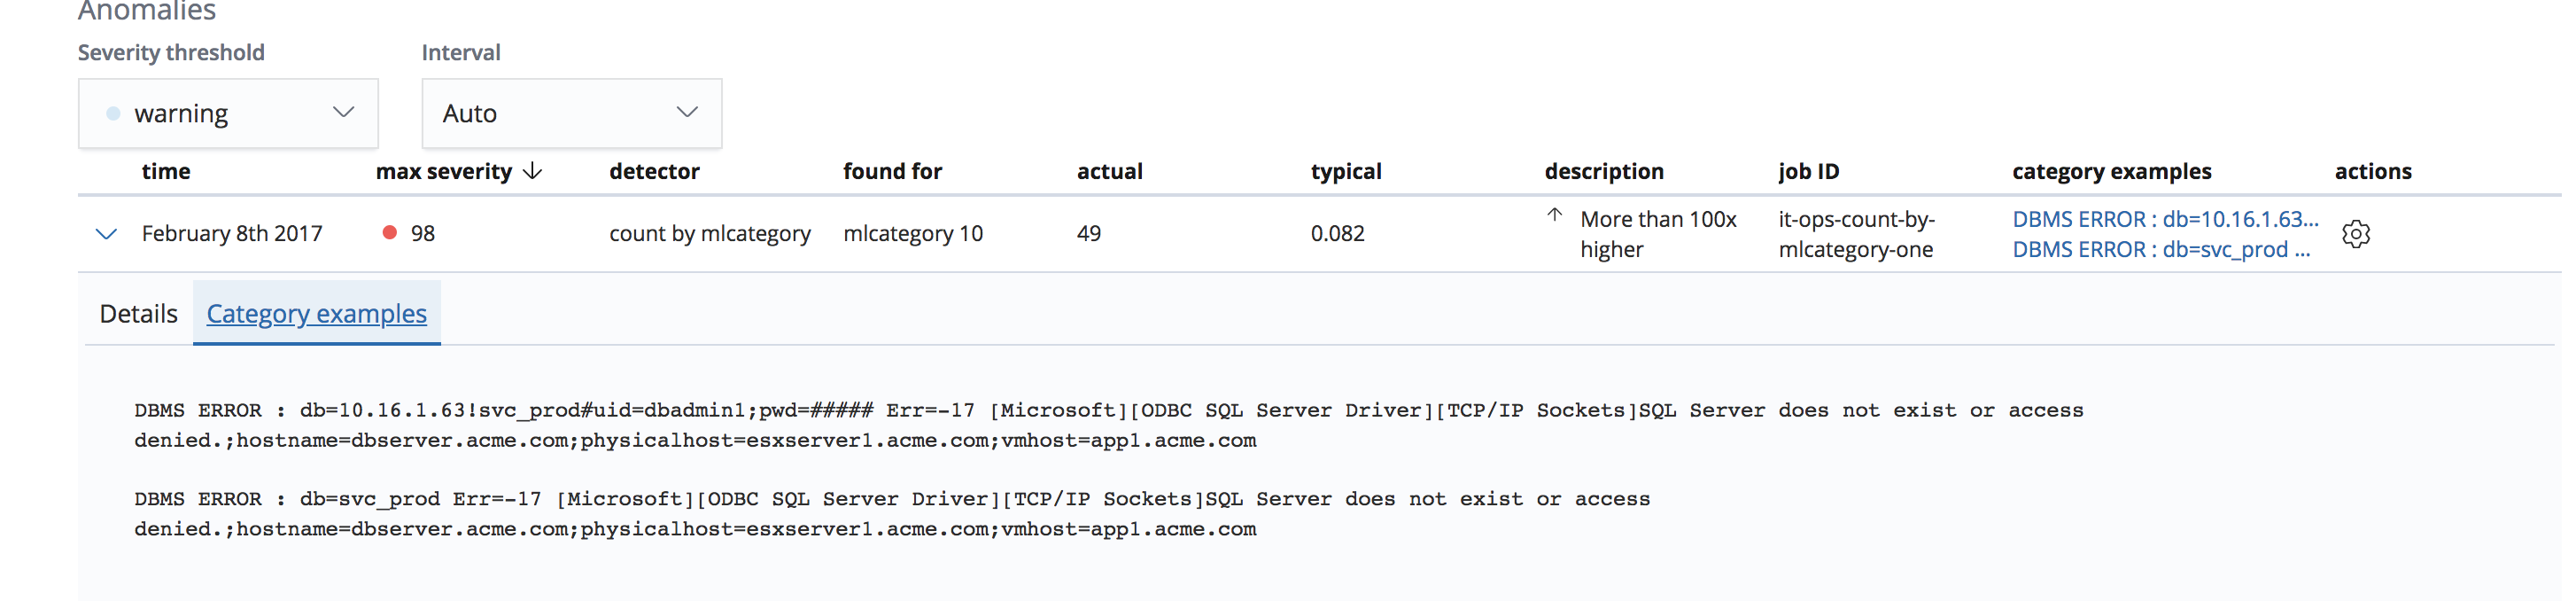Switch to the Details tab
This screenshot has width=2576, height=601.
pos(138,314)
